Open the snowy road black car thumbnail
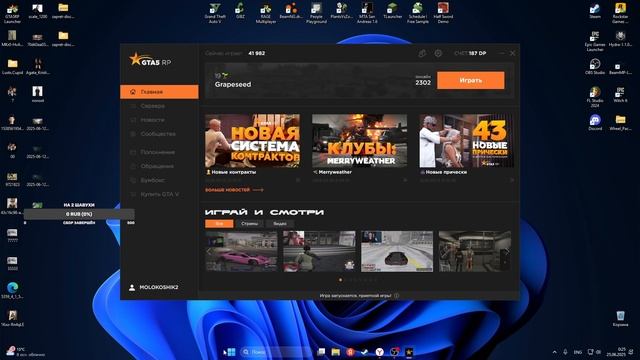640x360 pixels. pyautogui.click(x=397, y=251)
